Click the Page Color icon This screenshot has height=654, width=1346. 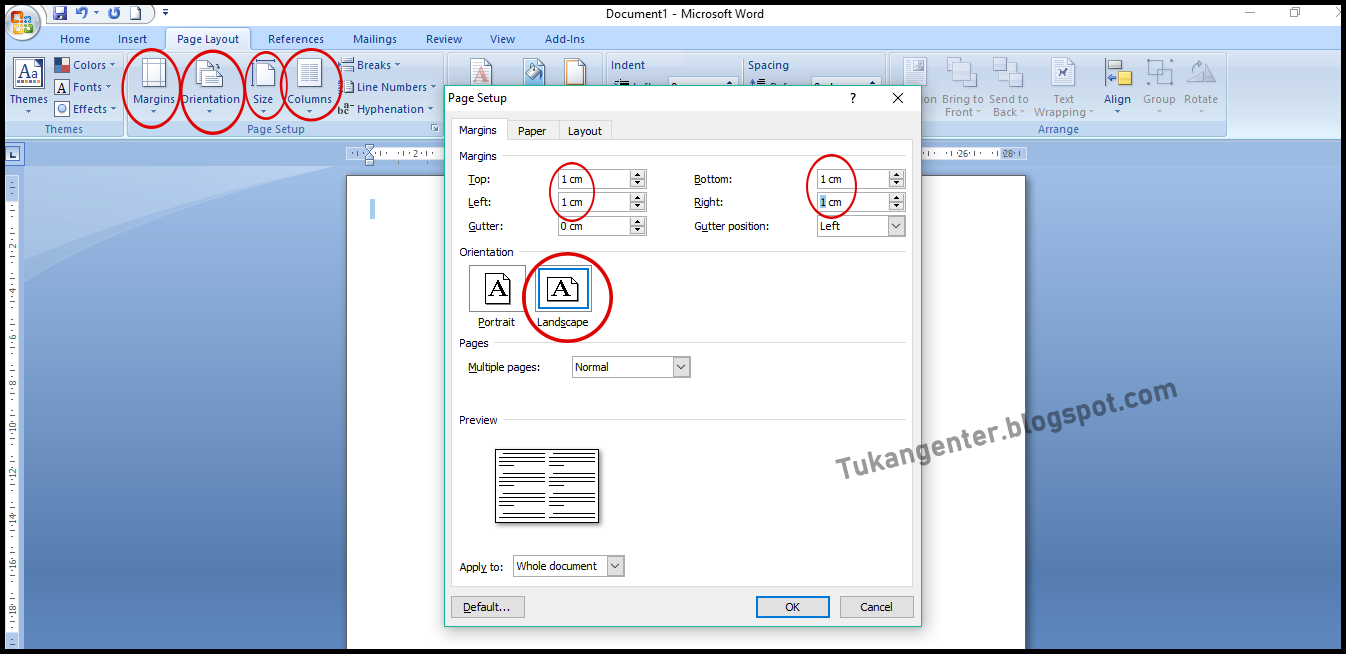click(533, 72)
